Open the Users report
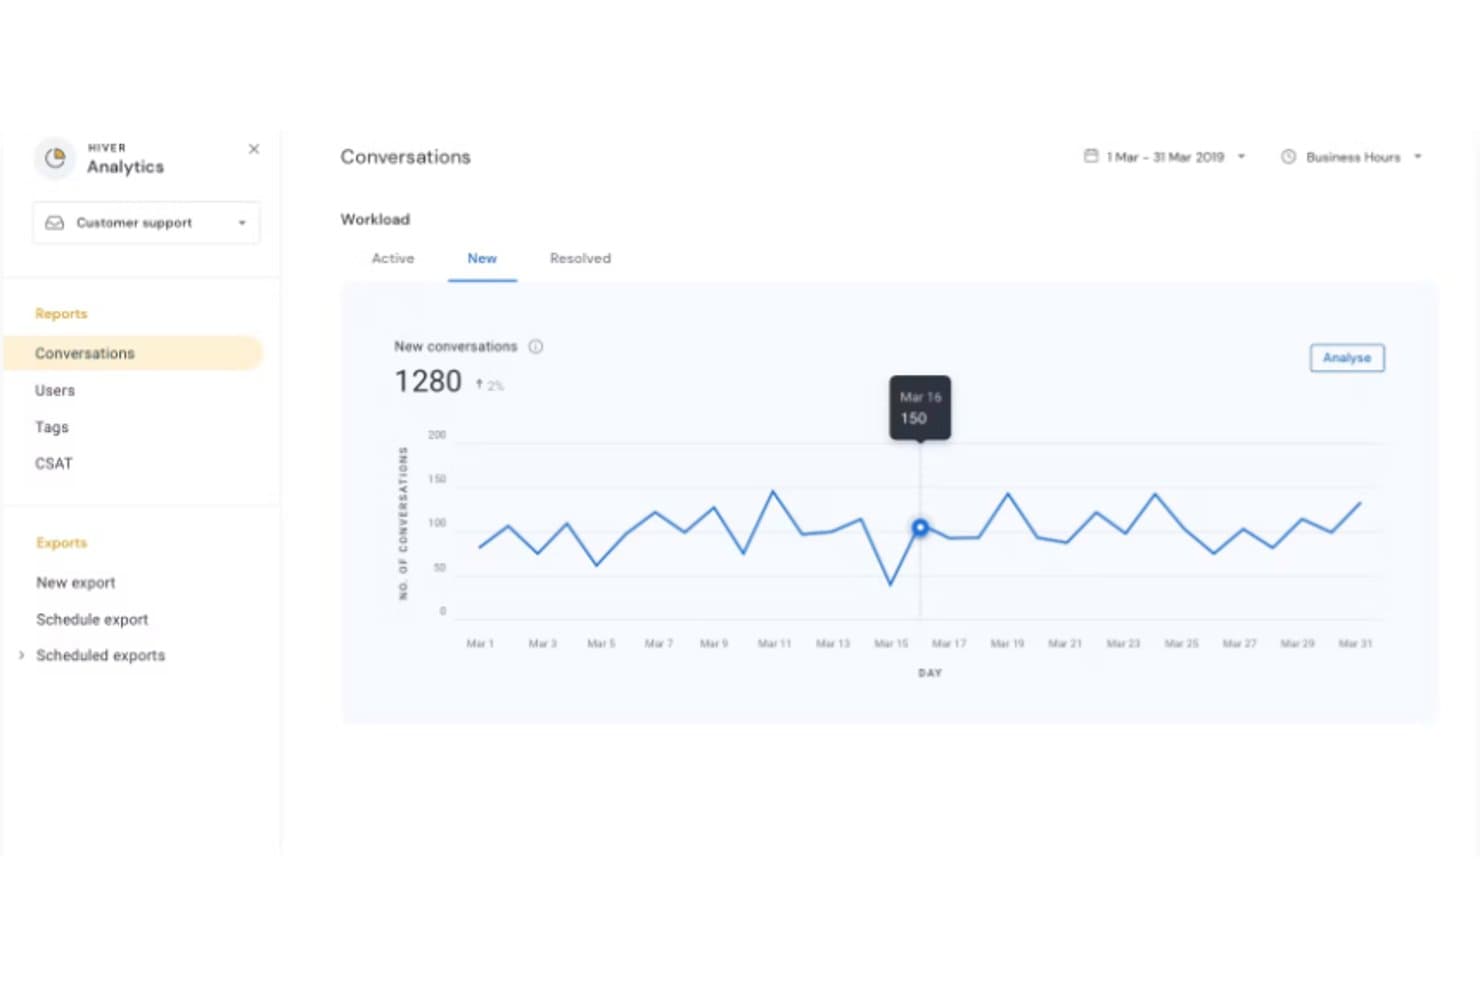Image resolution: width=1480 pixels, height=987 pixels. click(x=55, y=390)
